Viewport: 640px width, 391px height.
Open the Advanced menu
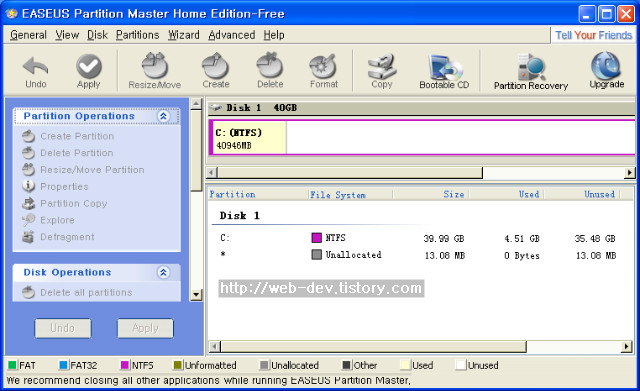click(x=231, y=35)
